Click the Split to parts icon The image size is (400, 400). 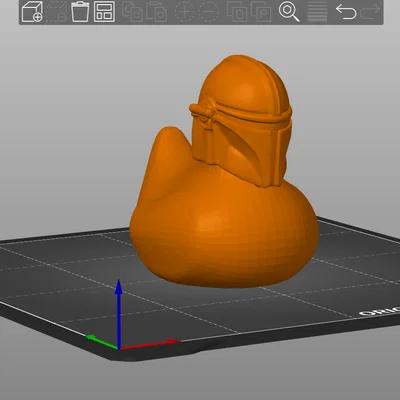[261, 12]
